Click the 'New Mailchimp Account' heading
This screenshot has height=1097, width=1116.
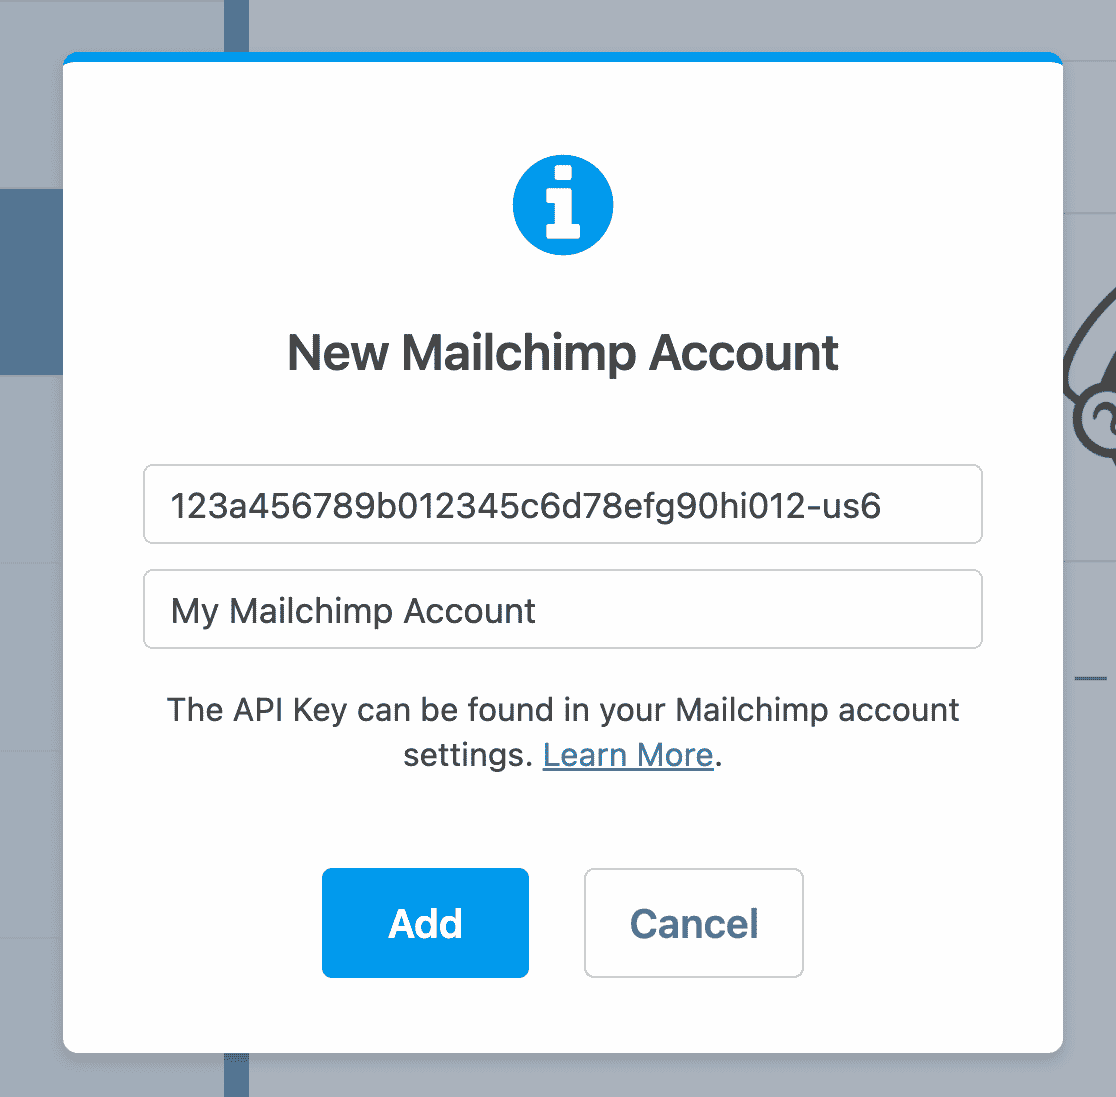[x=563, y=353]
